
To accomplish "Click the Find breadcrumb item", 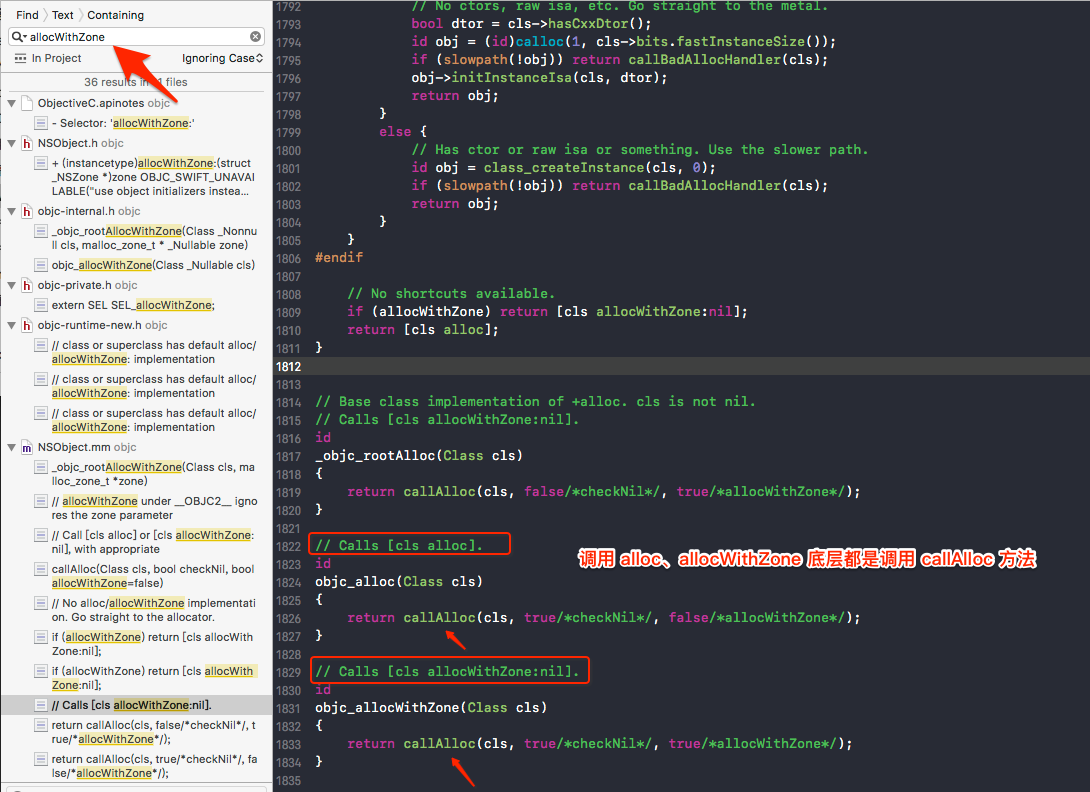I will [x=27, y=15].
